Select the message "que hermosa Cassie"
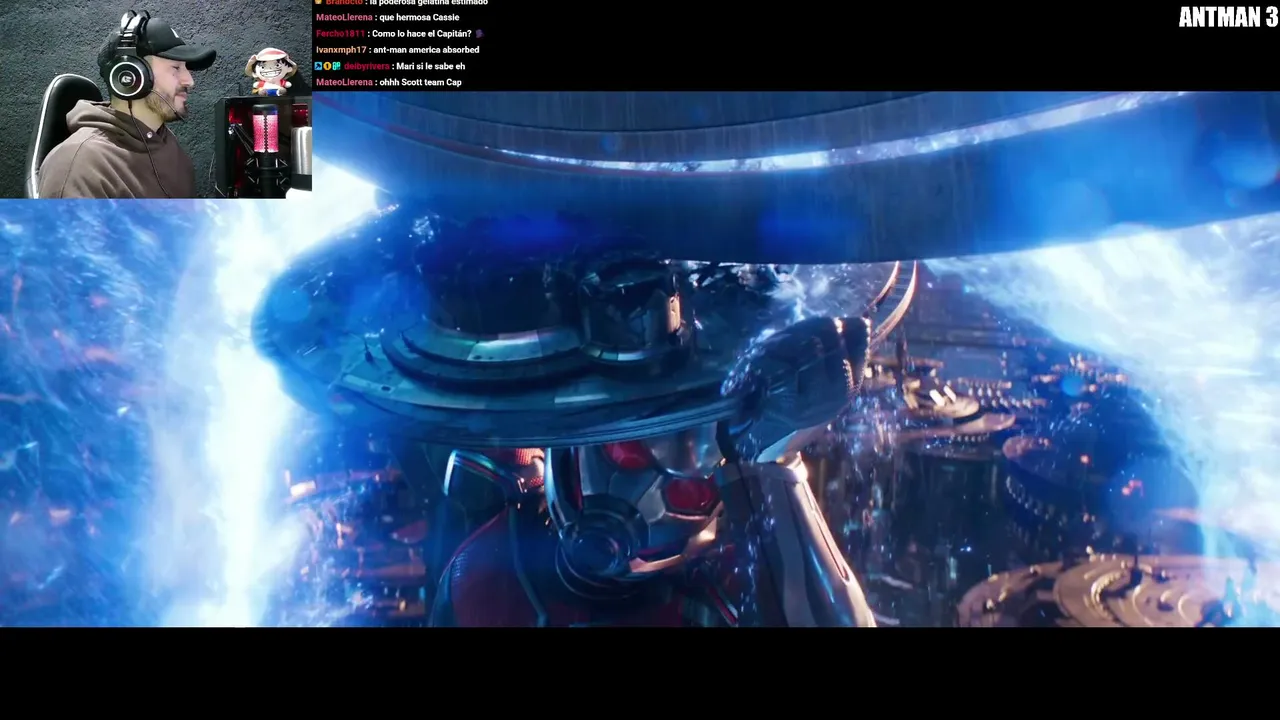Image resolution: width=1280 pixels, height=720 pixels. (x=420, y=18)
